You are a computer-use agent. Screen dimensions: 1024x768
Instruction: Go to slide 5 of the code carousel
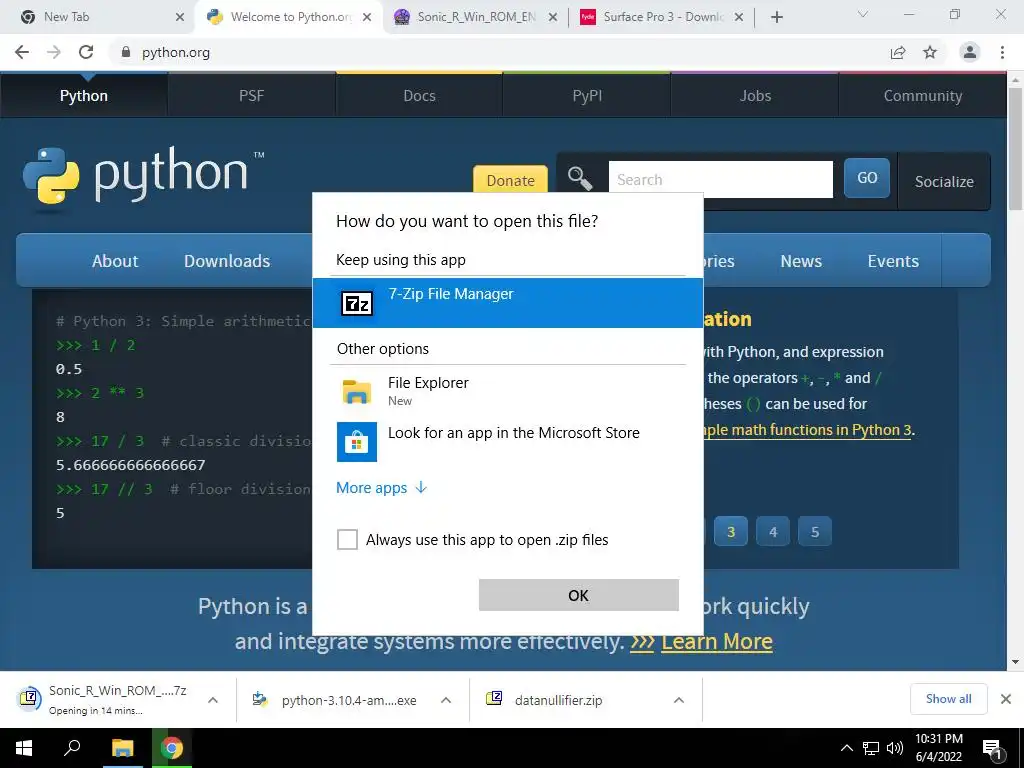pyautogui.click(x=815, y=532)
